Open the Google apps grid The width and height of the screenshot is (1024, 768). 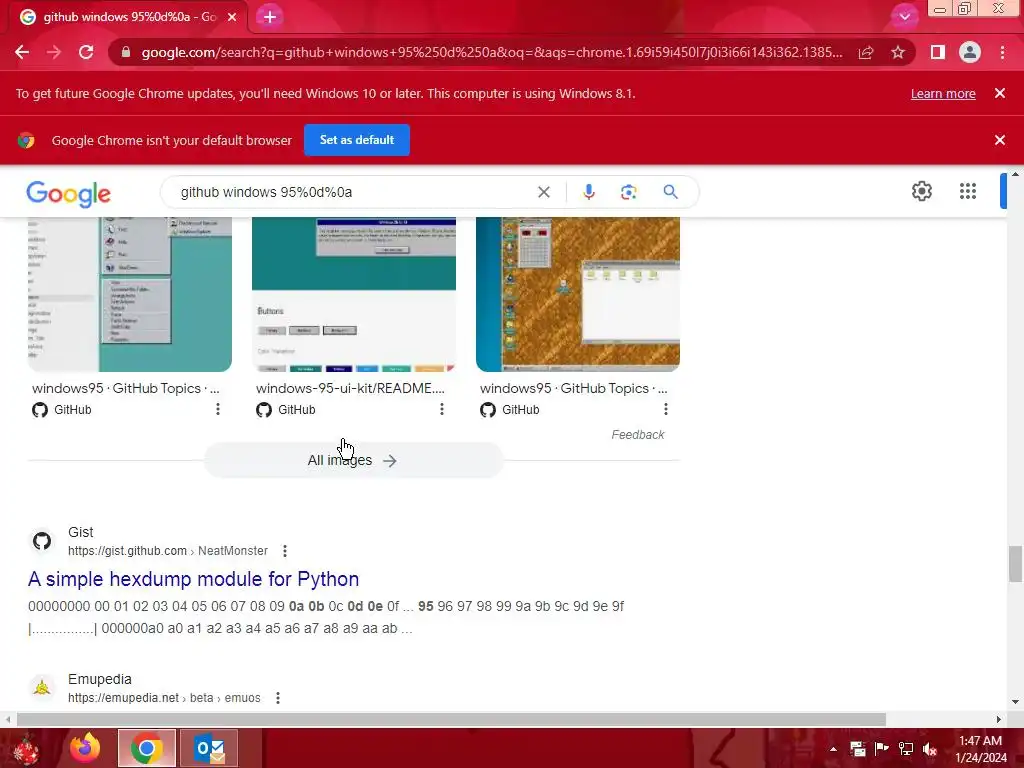pyautogui.click(x=967, y=191)
